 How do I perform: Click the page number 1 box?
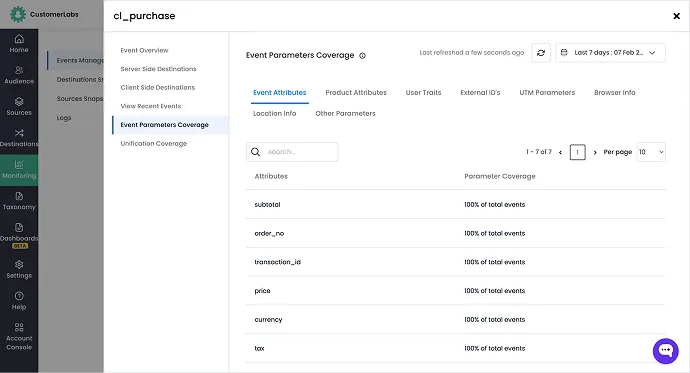click(577, 152)
